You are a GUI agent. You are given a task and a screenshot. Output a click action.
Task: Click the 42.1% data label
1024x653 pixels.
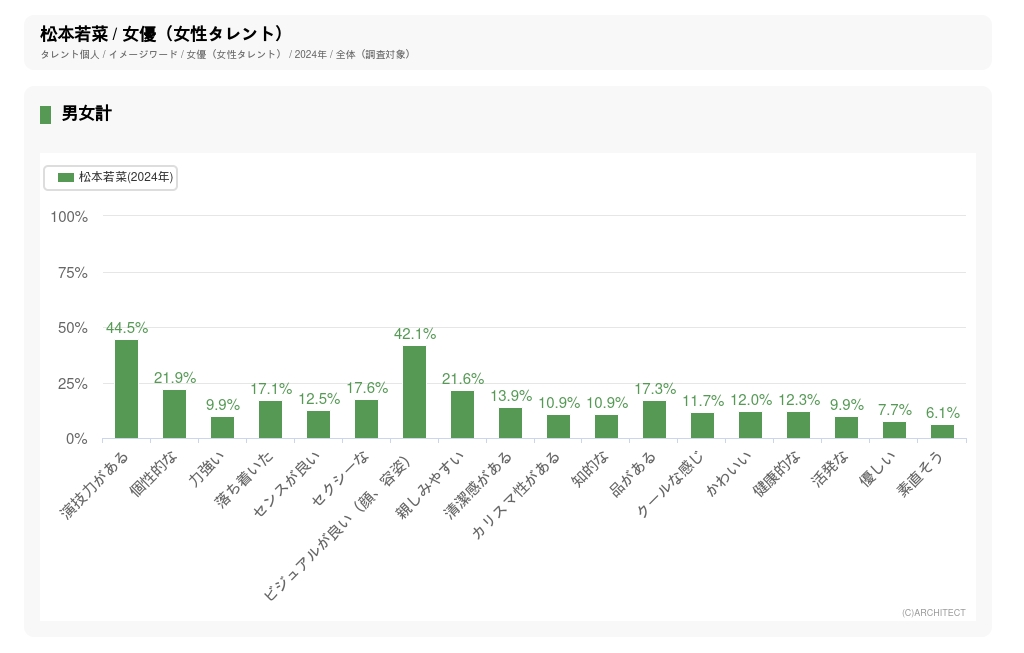(414, 334)
